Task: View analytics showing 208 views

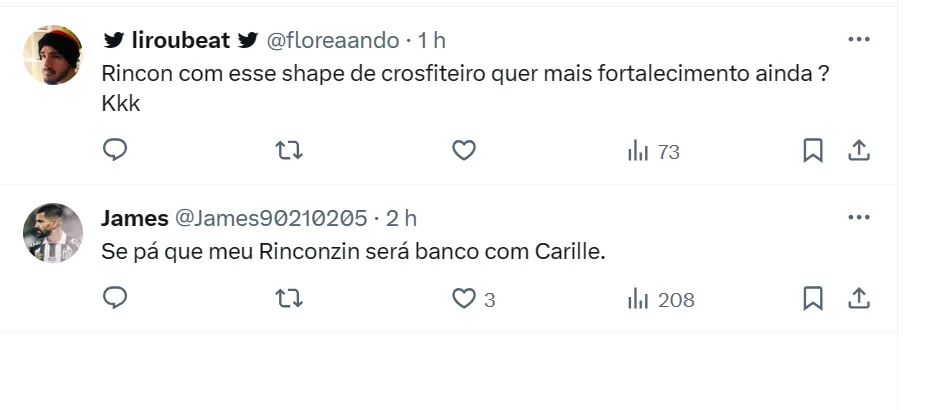Action: (660, 299)
